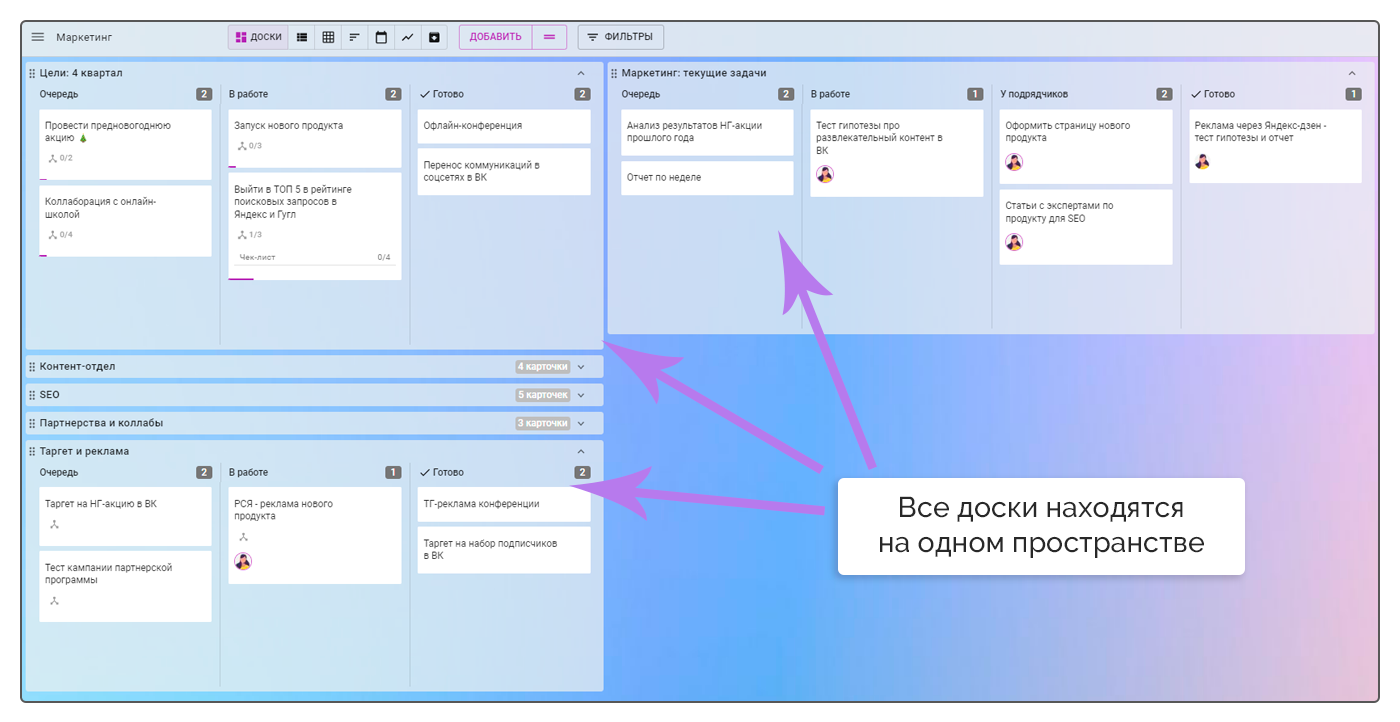Click drag handle of Партнерства и коллабы board
Screen dimensions: 1400x722
(x=32, y=423)
